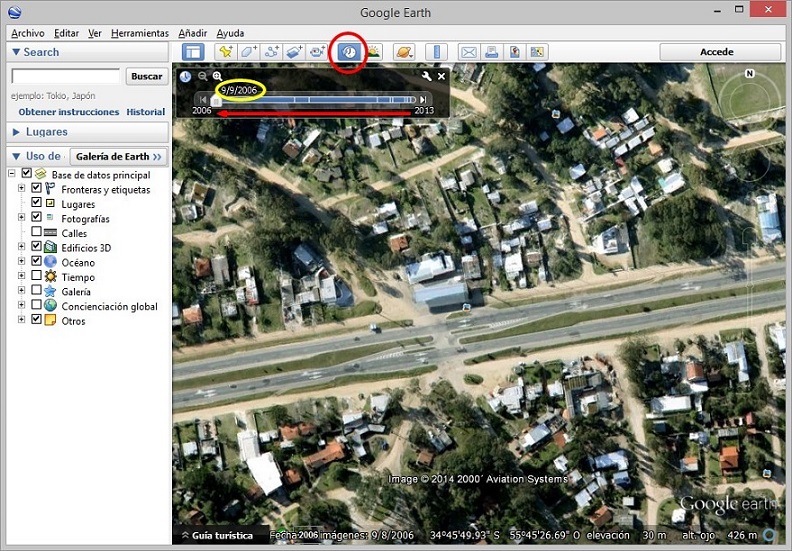Screen dimensions: 792x551
Task: Save image icon in toolbar
Action: coord(515,52)
